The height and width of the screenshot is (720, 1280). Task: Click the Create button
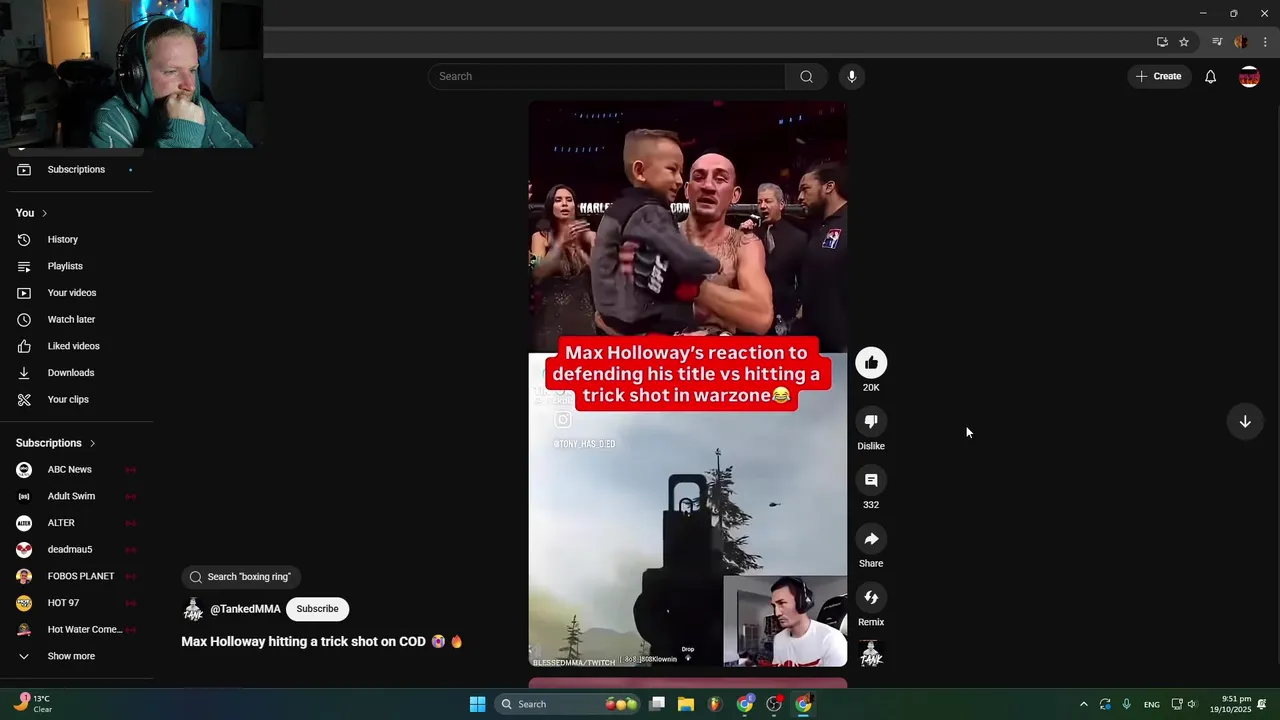[x=1159, y=76]
